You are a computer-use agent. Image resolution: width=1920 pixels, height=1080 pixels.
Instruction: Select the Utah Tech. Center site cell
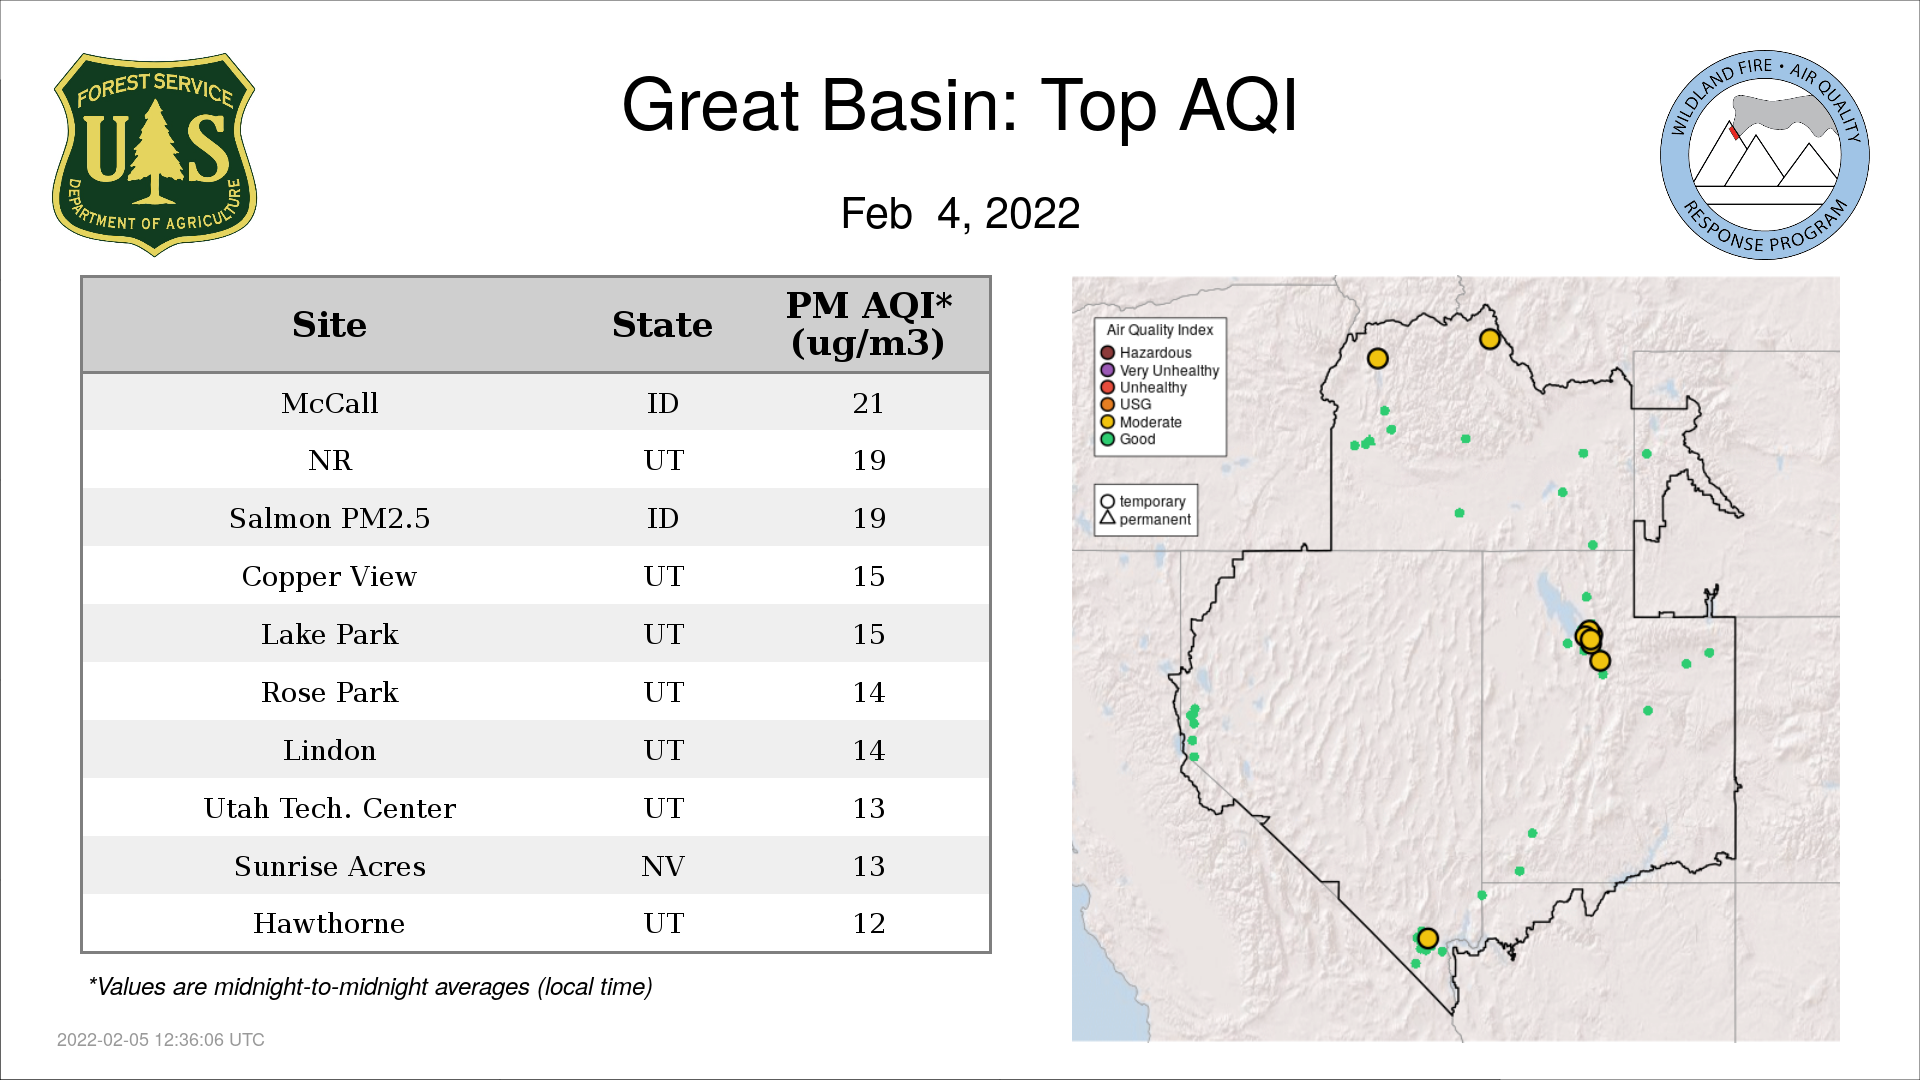point(329,808)
